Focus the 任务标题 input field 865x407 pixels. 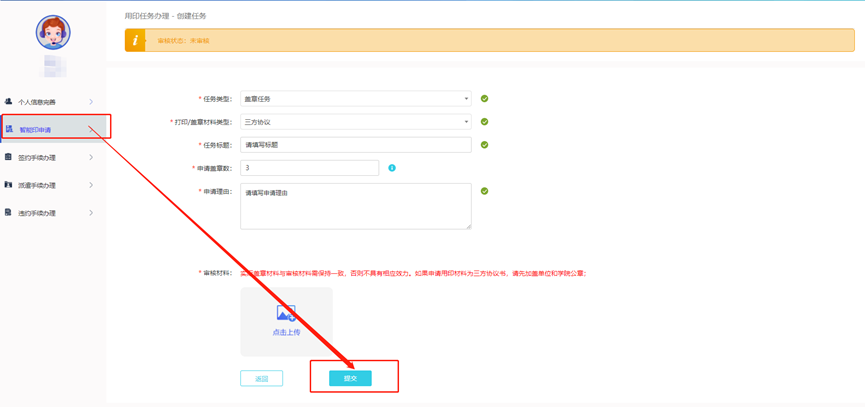tap(355, 145)
